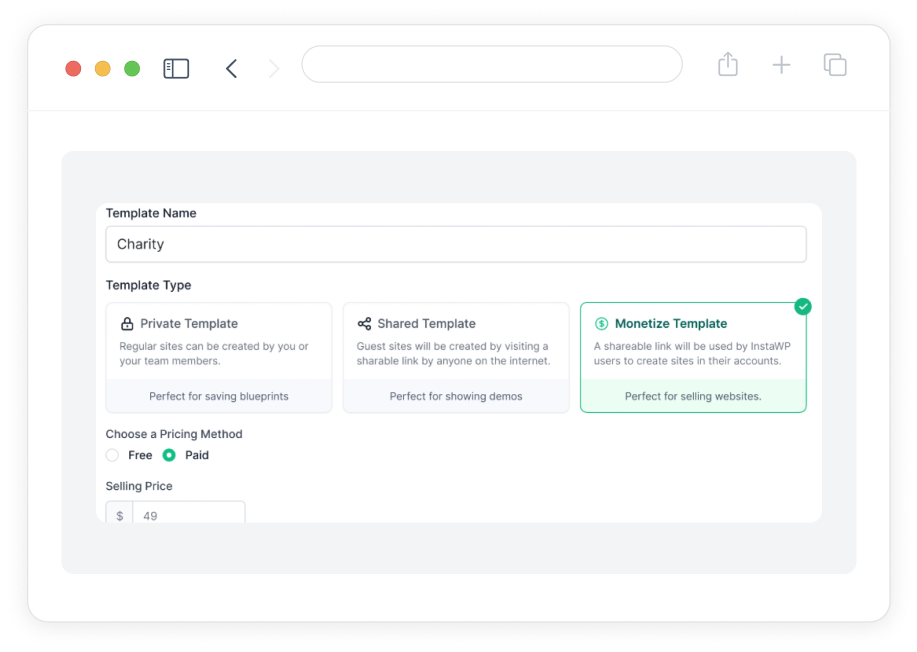
Task: Select the Free pricing radio button
Action: pyautogui.click(x=112, y=455)
